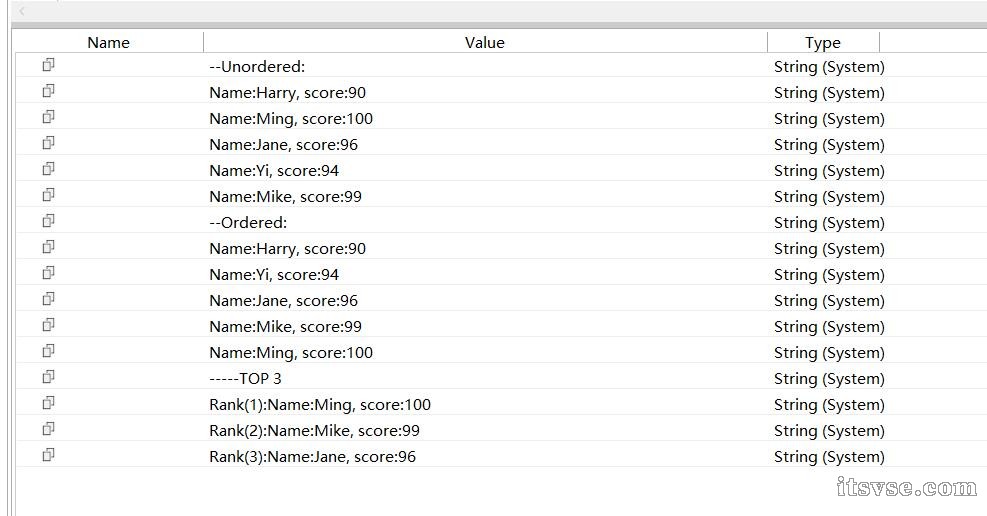Click the icon beside the Rank(1) row

tap(48, 403)
